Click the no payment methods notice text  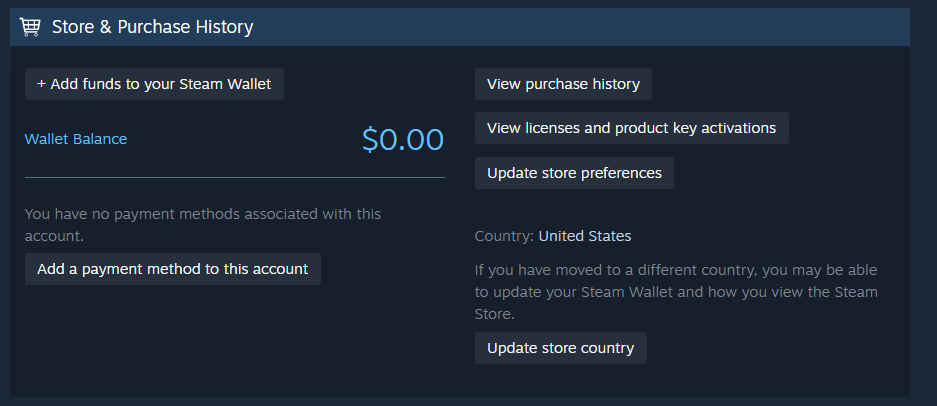tap(202, 214)
